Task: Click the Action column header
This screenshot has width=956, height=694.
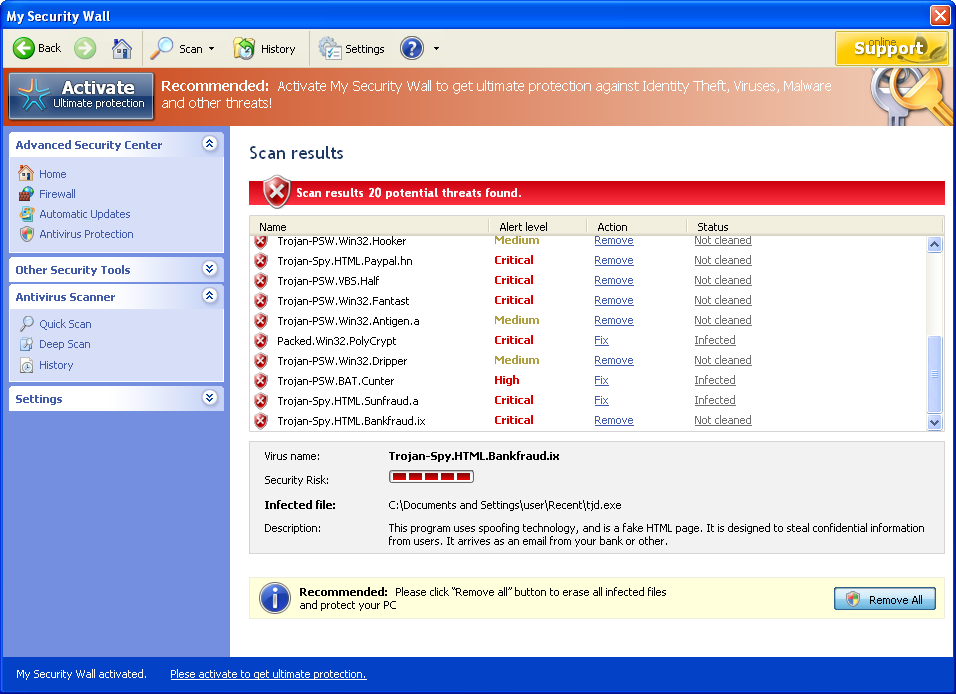Action: point(637,226)
